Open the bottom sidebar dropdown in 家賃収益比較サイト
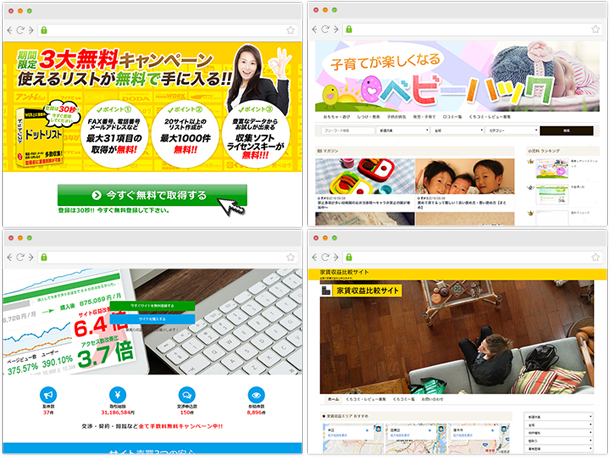The image size is (610, 457). (559, 449)
